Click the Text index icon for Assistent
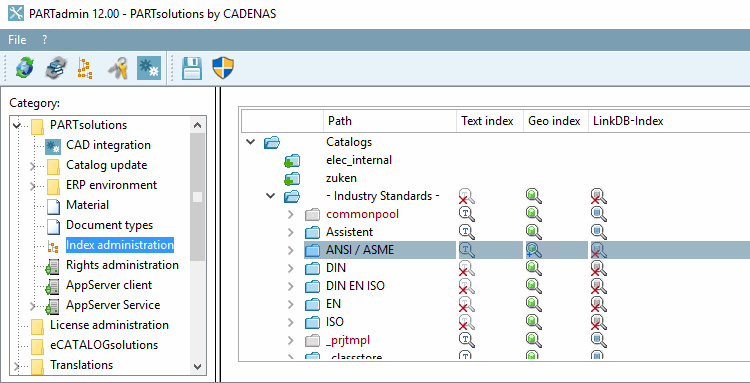 click(466, 232)
